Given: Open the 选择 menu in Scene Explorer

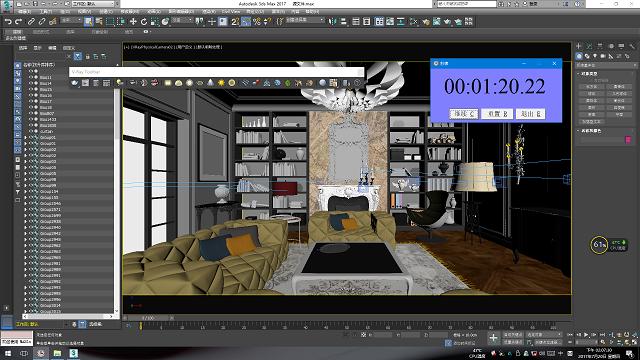Looking at the screenshot, I should coord(23,48).
